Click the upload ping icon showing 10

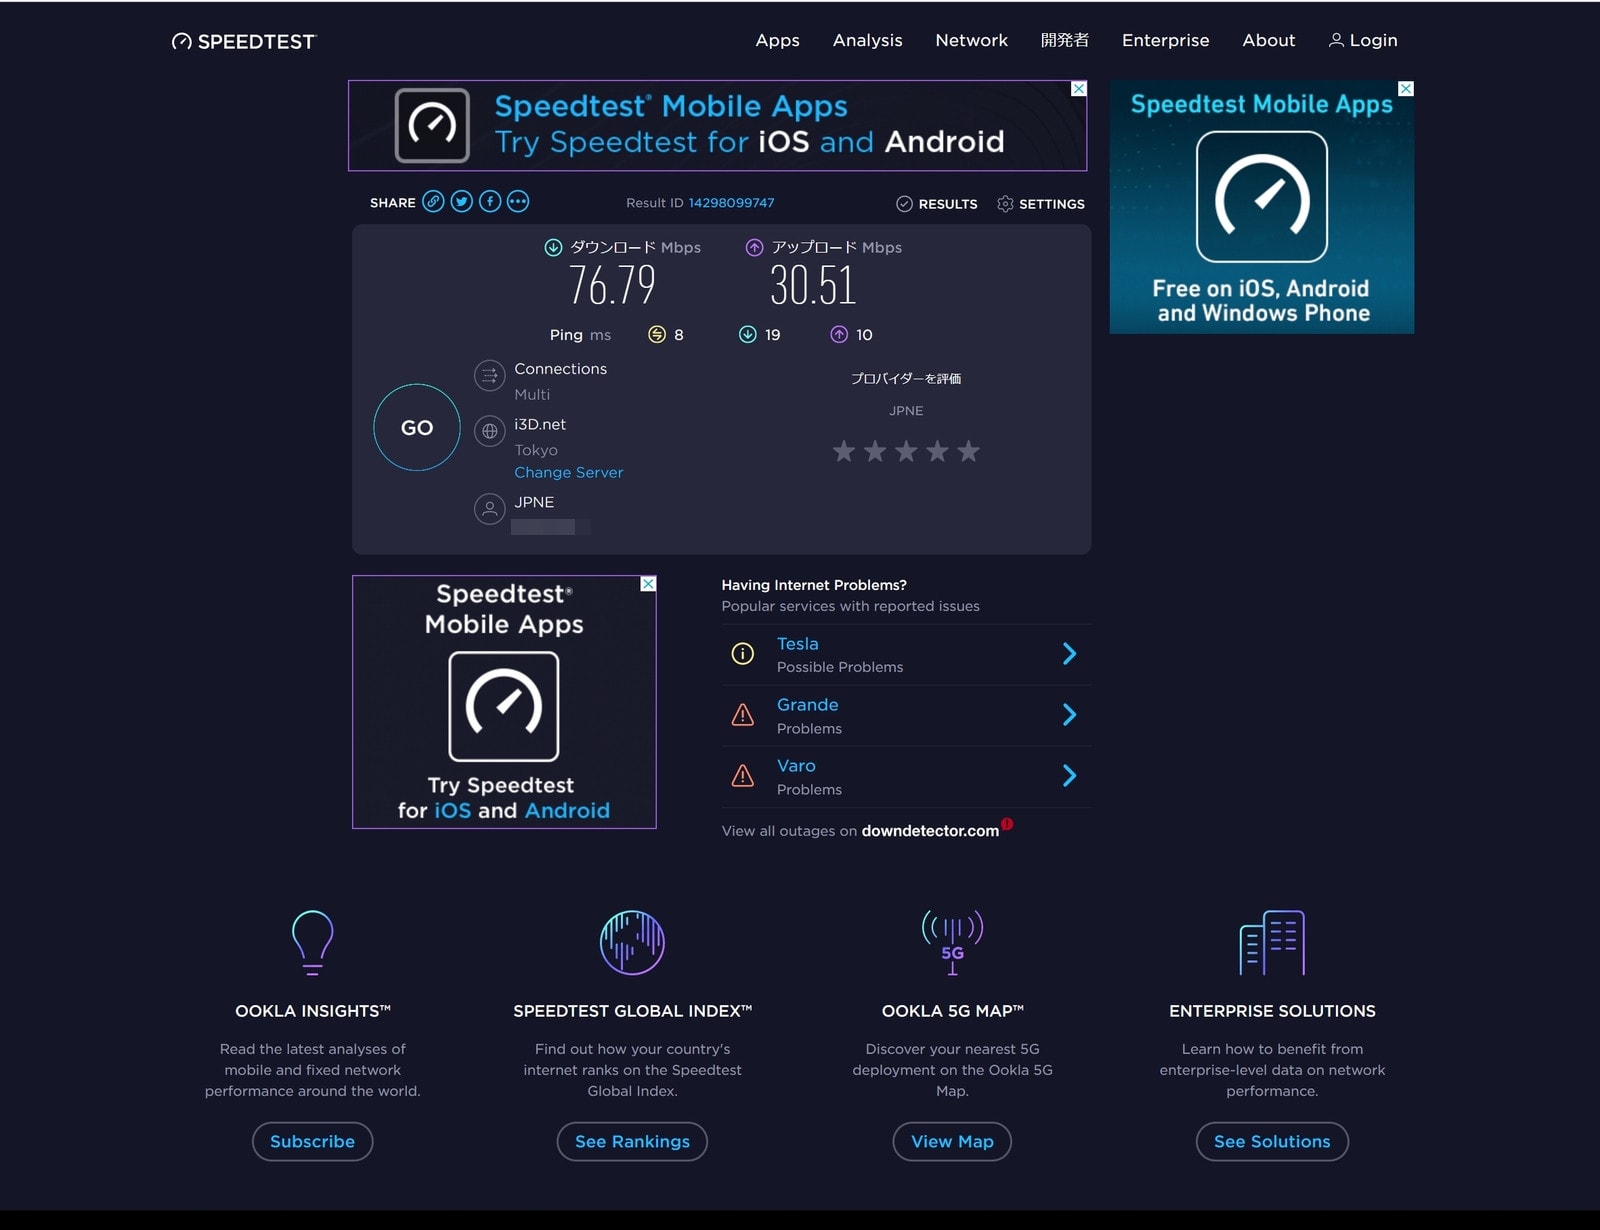(839, 334)
